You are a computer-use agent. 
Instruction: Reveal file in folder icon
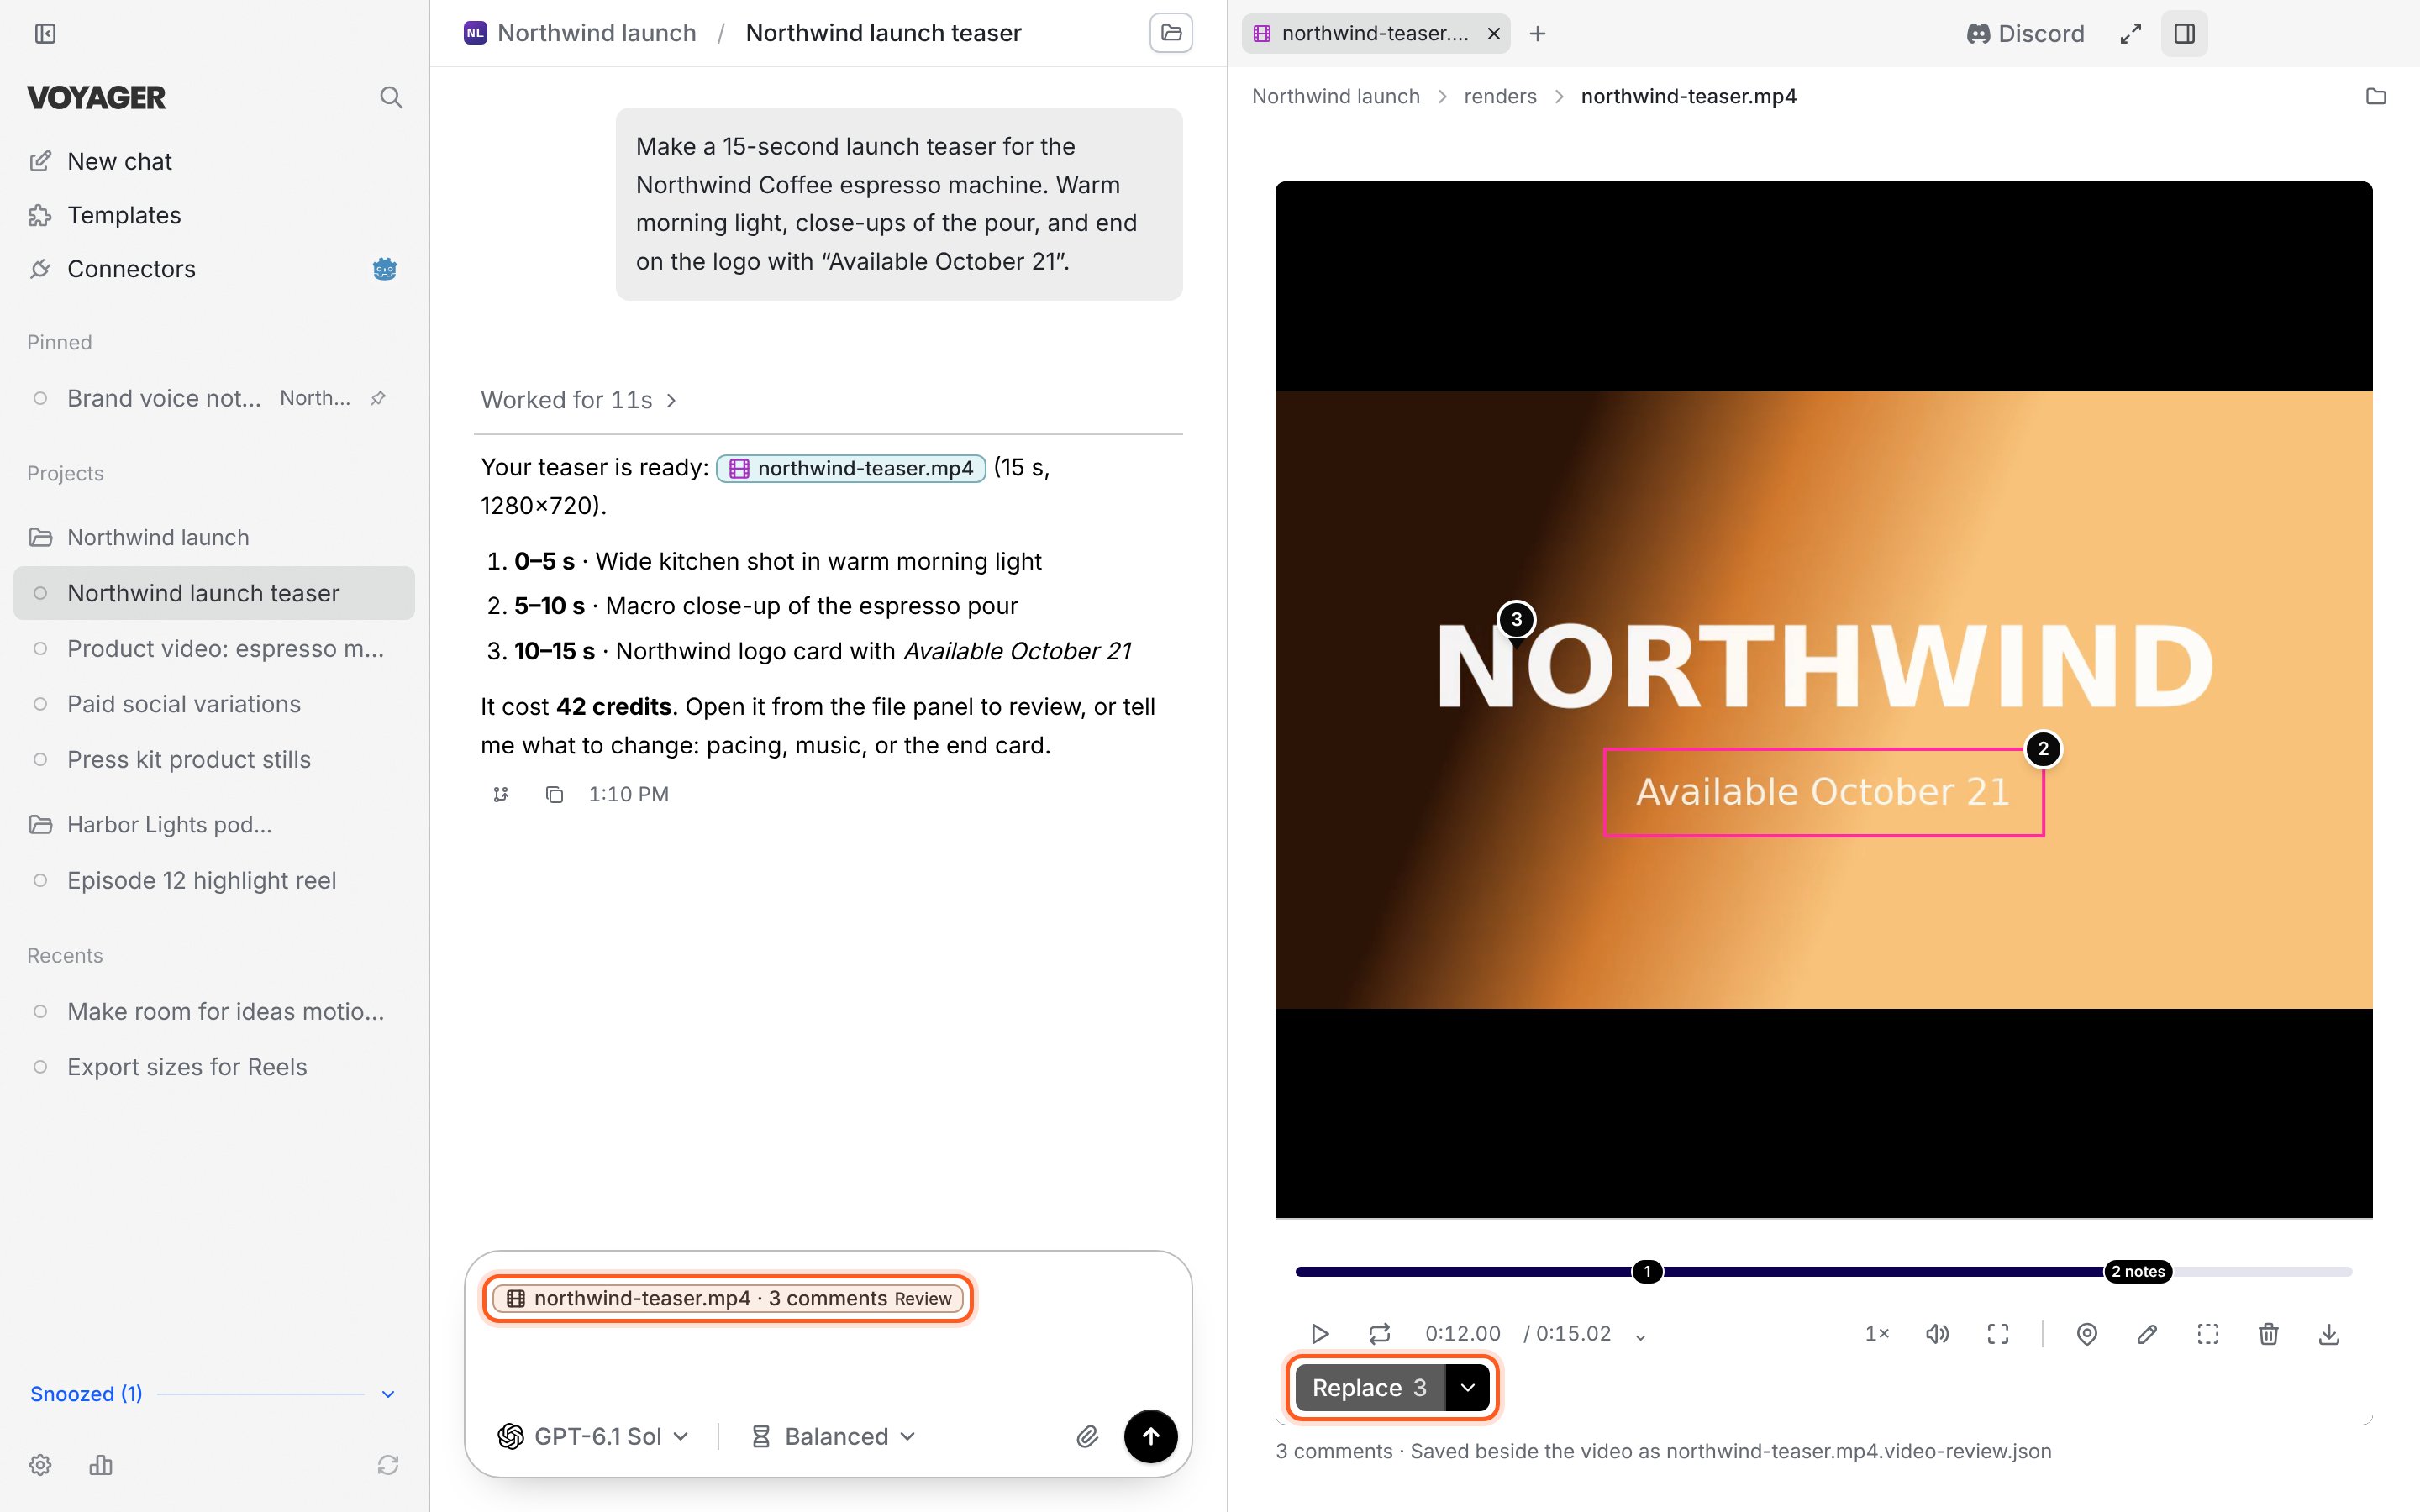[x=2375, y=96]
